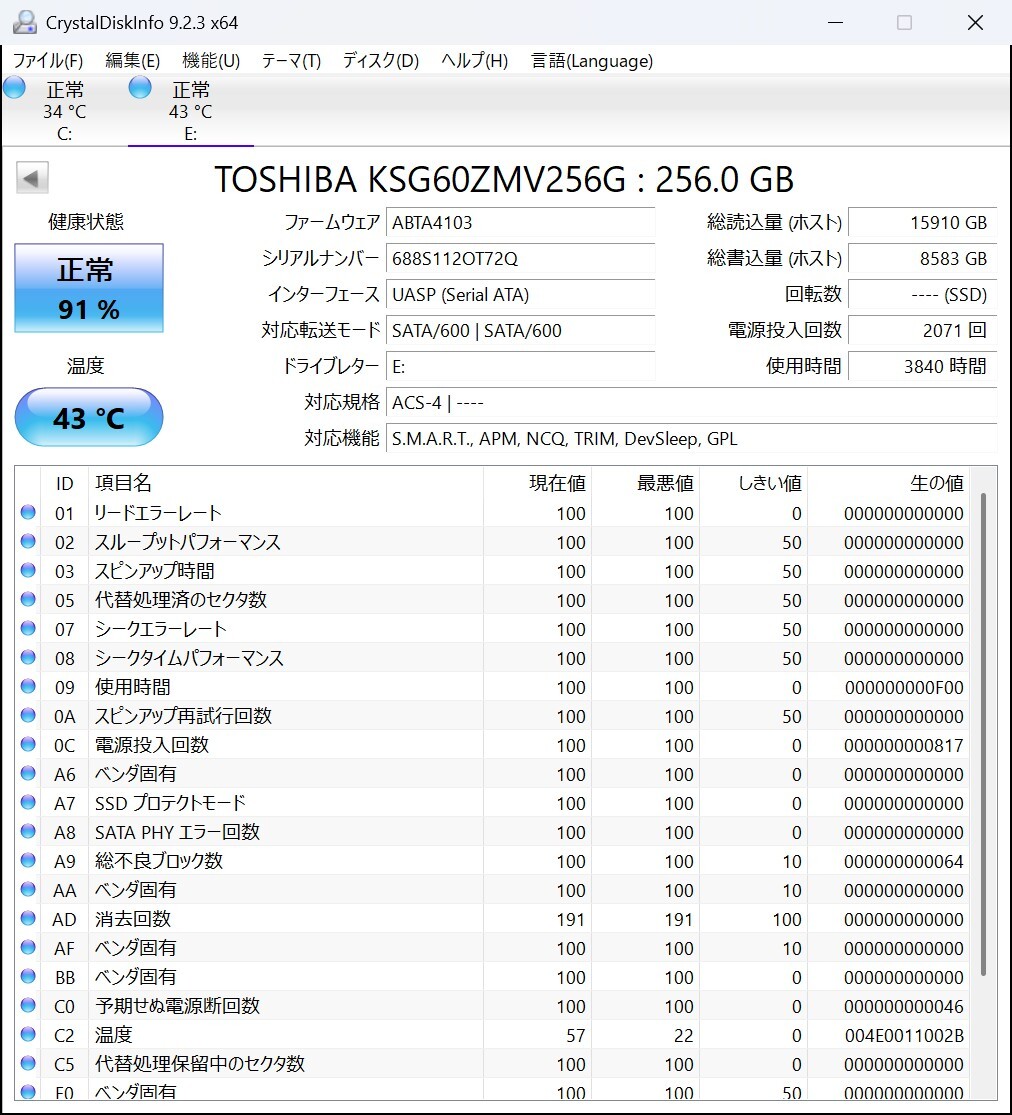This screenshot has width=1012, height=1115.
Task: Open the ディスク(D) menu
Action: 380,61
